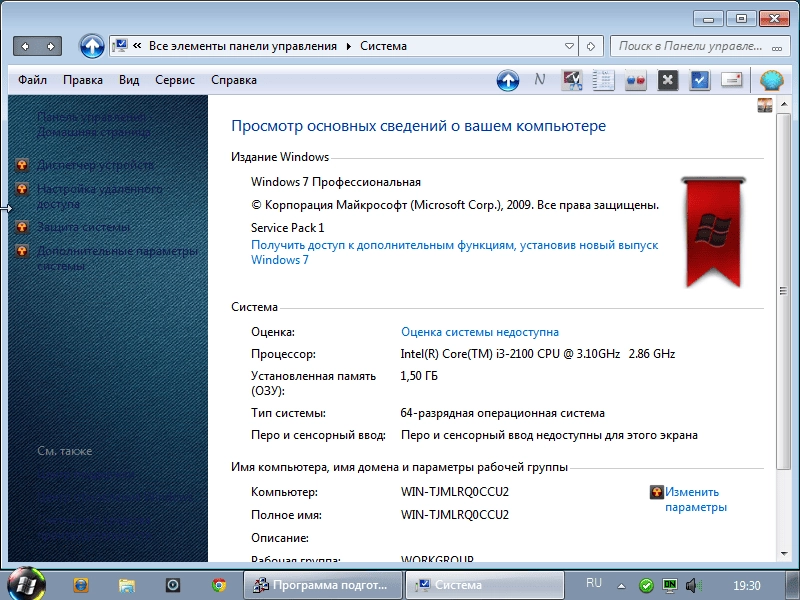
Task: Expand arrow between breadcrumb and Система
Action: (x=348, y=46)
